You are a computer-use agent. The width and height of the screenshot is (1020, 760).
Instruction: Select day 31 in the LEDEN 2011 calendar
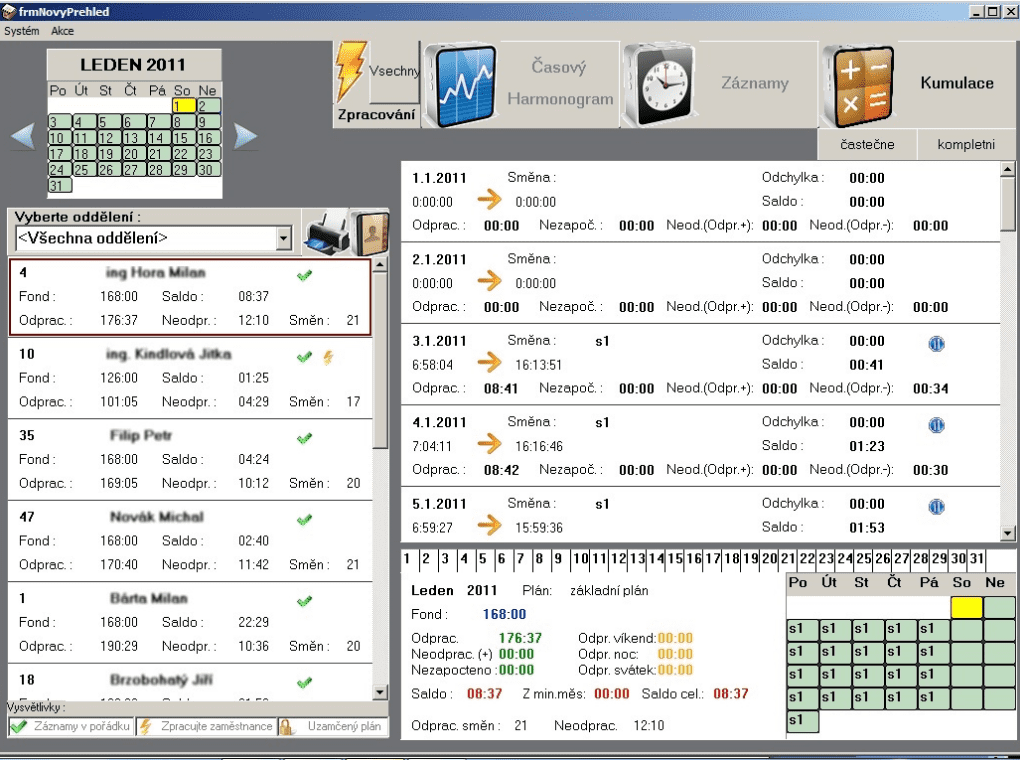60,185
